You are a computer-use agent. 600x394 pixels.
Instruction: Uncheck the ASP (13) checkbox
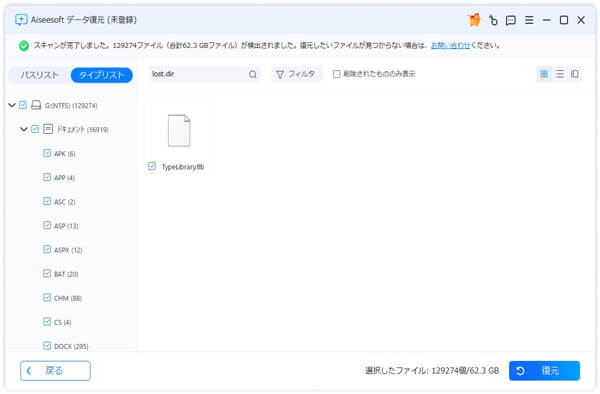pos(47,225)
